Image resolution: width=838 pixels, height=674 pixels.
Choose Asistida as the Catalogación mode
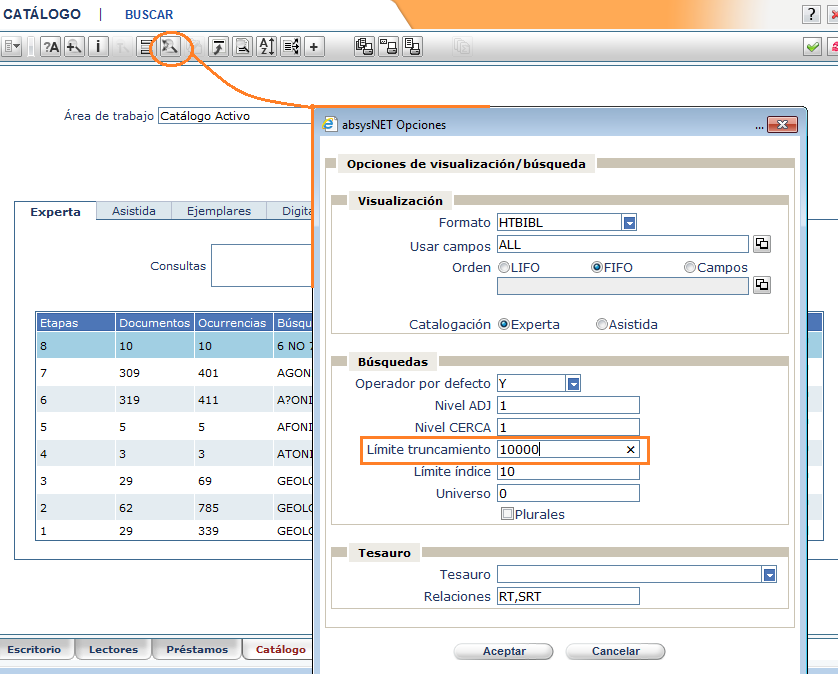(x=602, y=324)
